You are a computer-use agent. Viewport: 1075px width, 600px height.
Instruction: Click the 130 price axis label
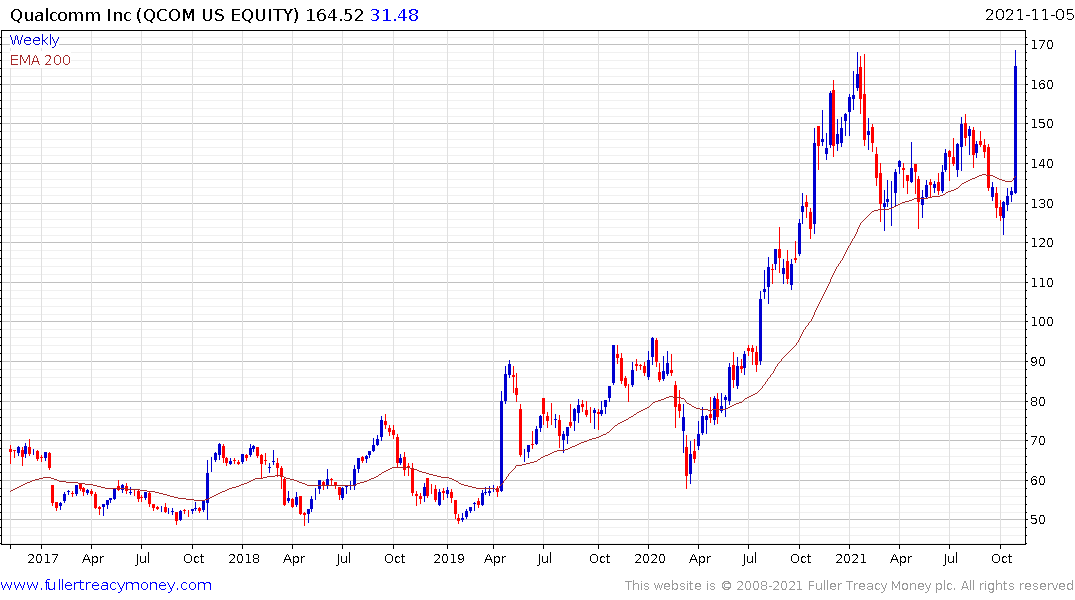[x=1042, y=203]
